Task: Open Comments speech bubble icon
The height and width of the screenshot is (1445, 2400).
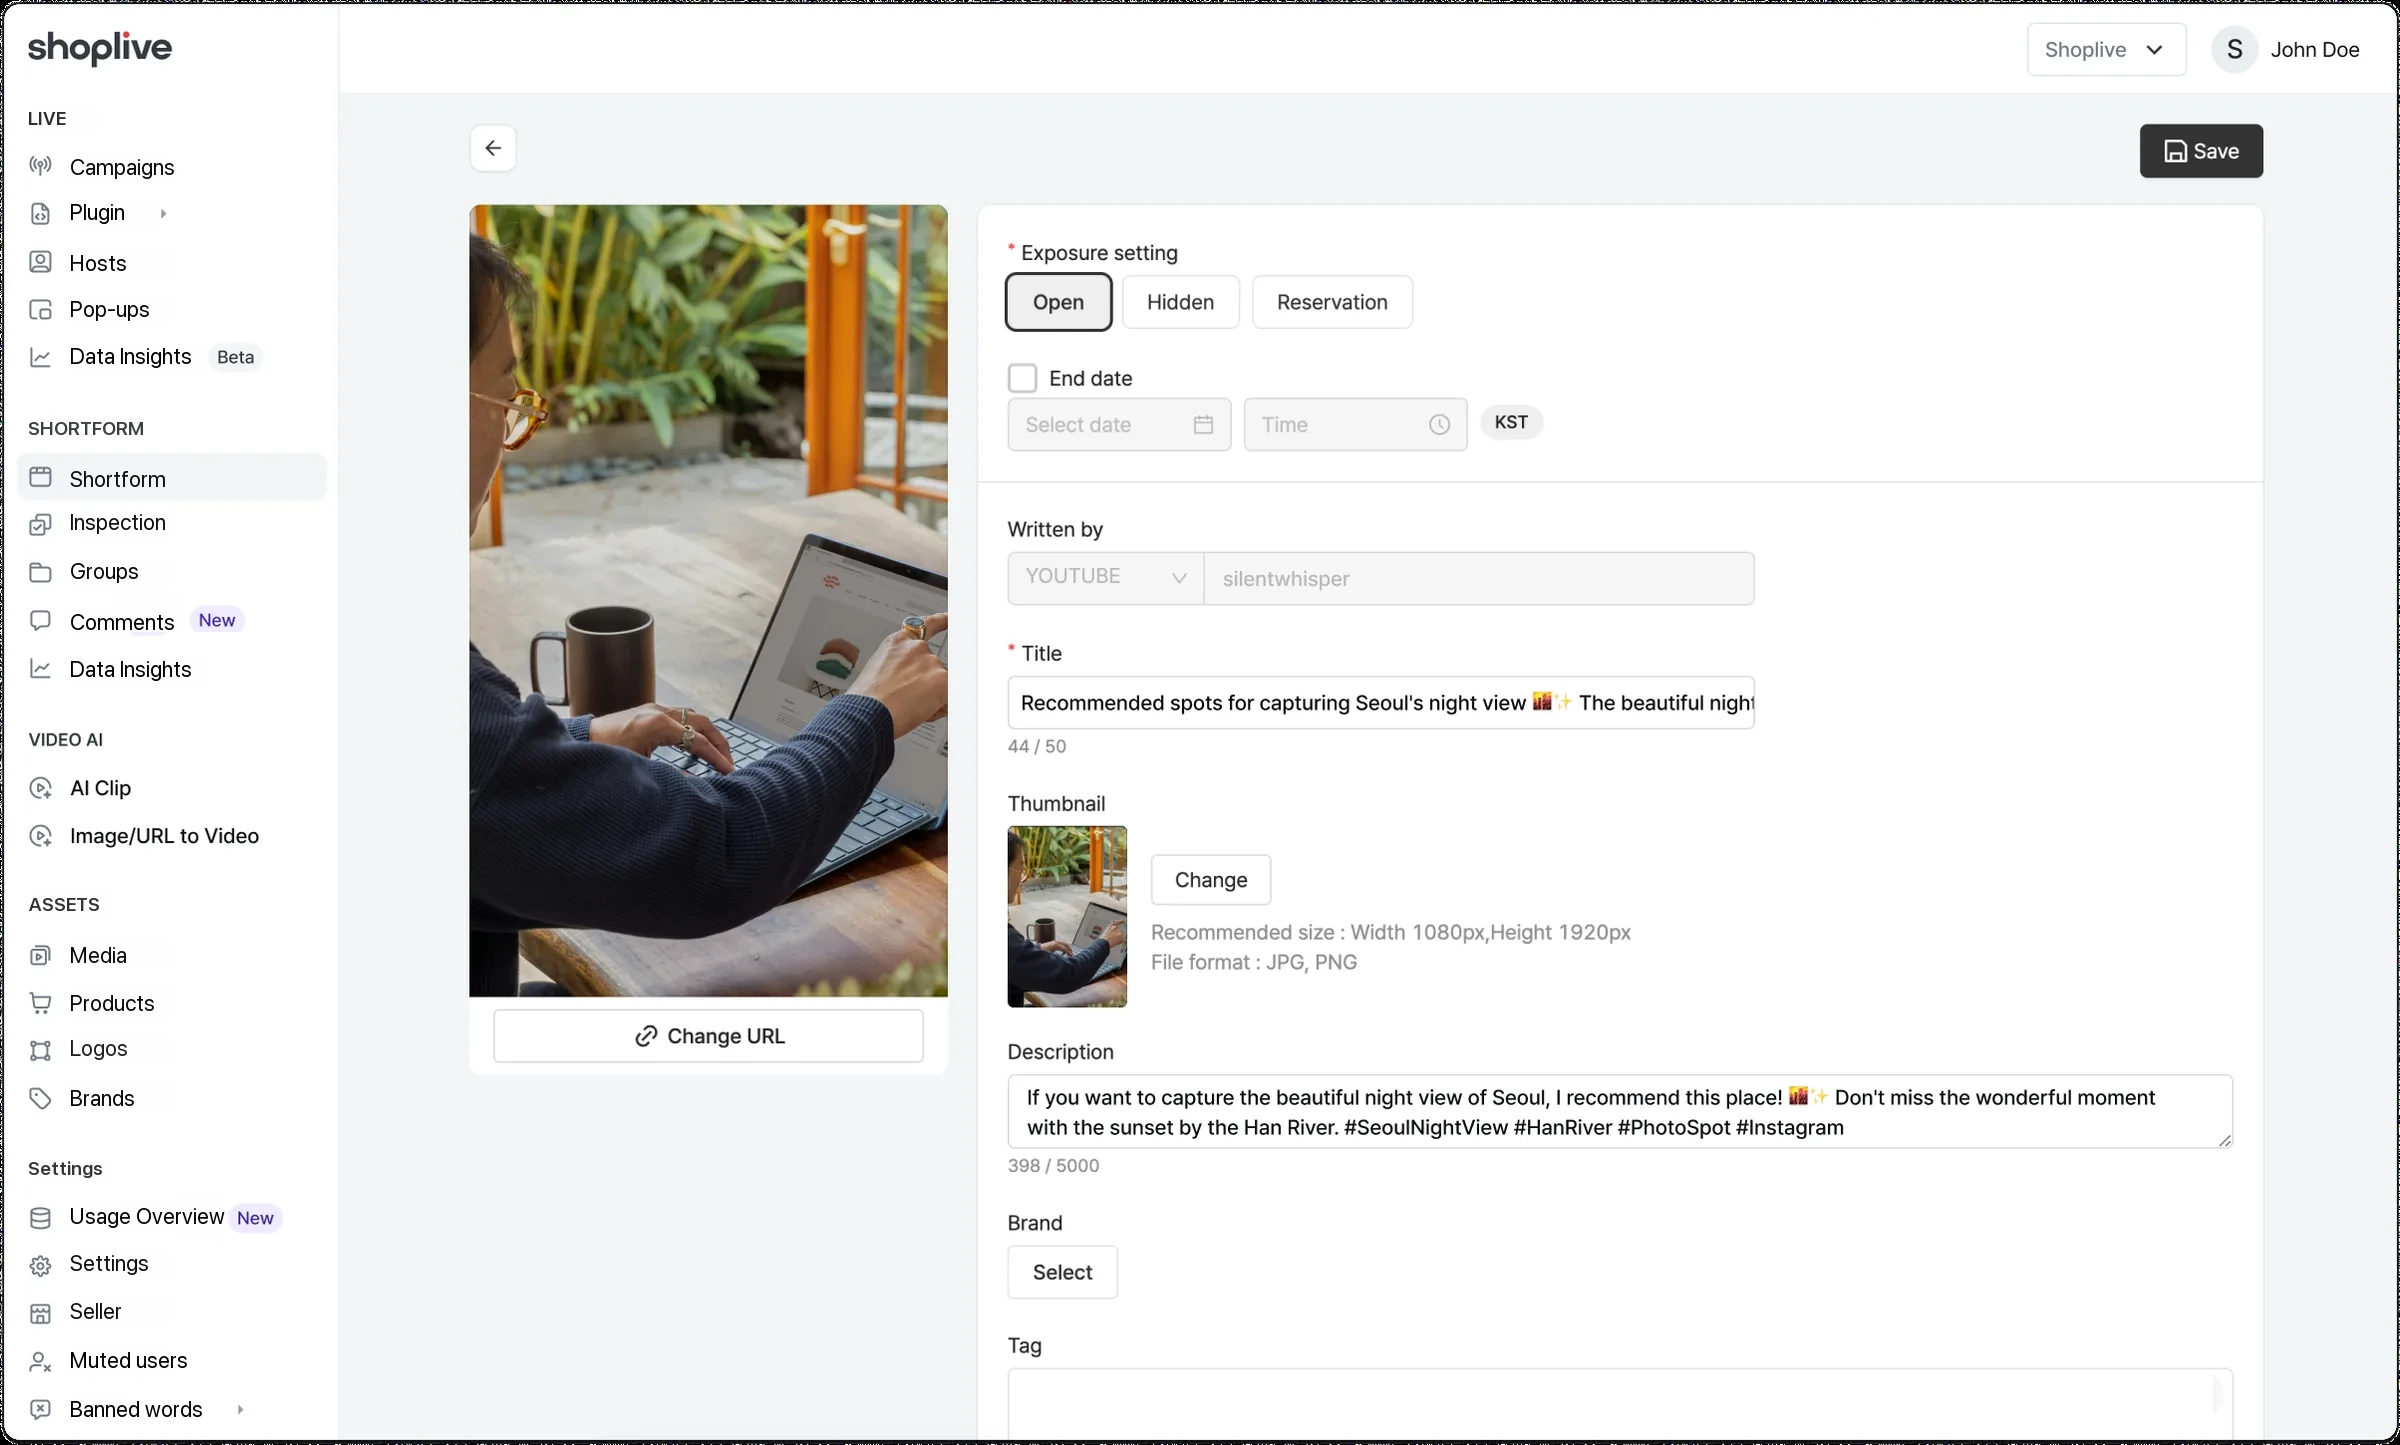Action: pos(40,621)
